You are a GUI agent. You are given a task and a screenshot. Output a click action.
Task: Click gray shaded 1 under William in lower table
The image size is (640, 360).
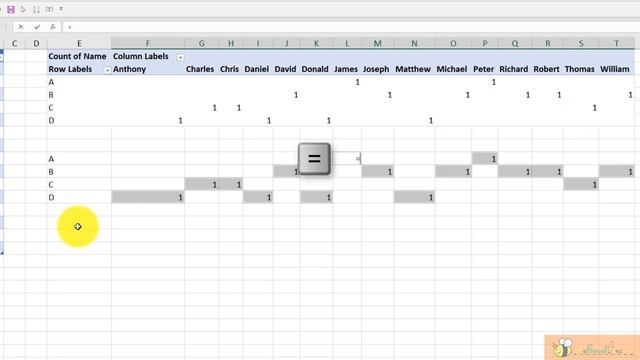pos(617,171)
